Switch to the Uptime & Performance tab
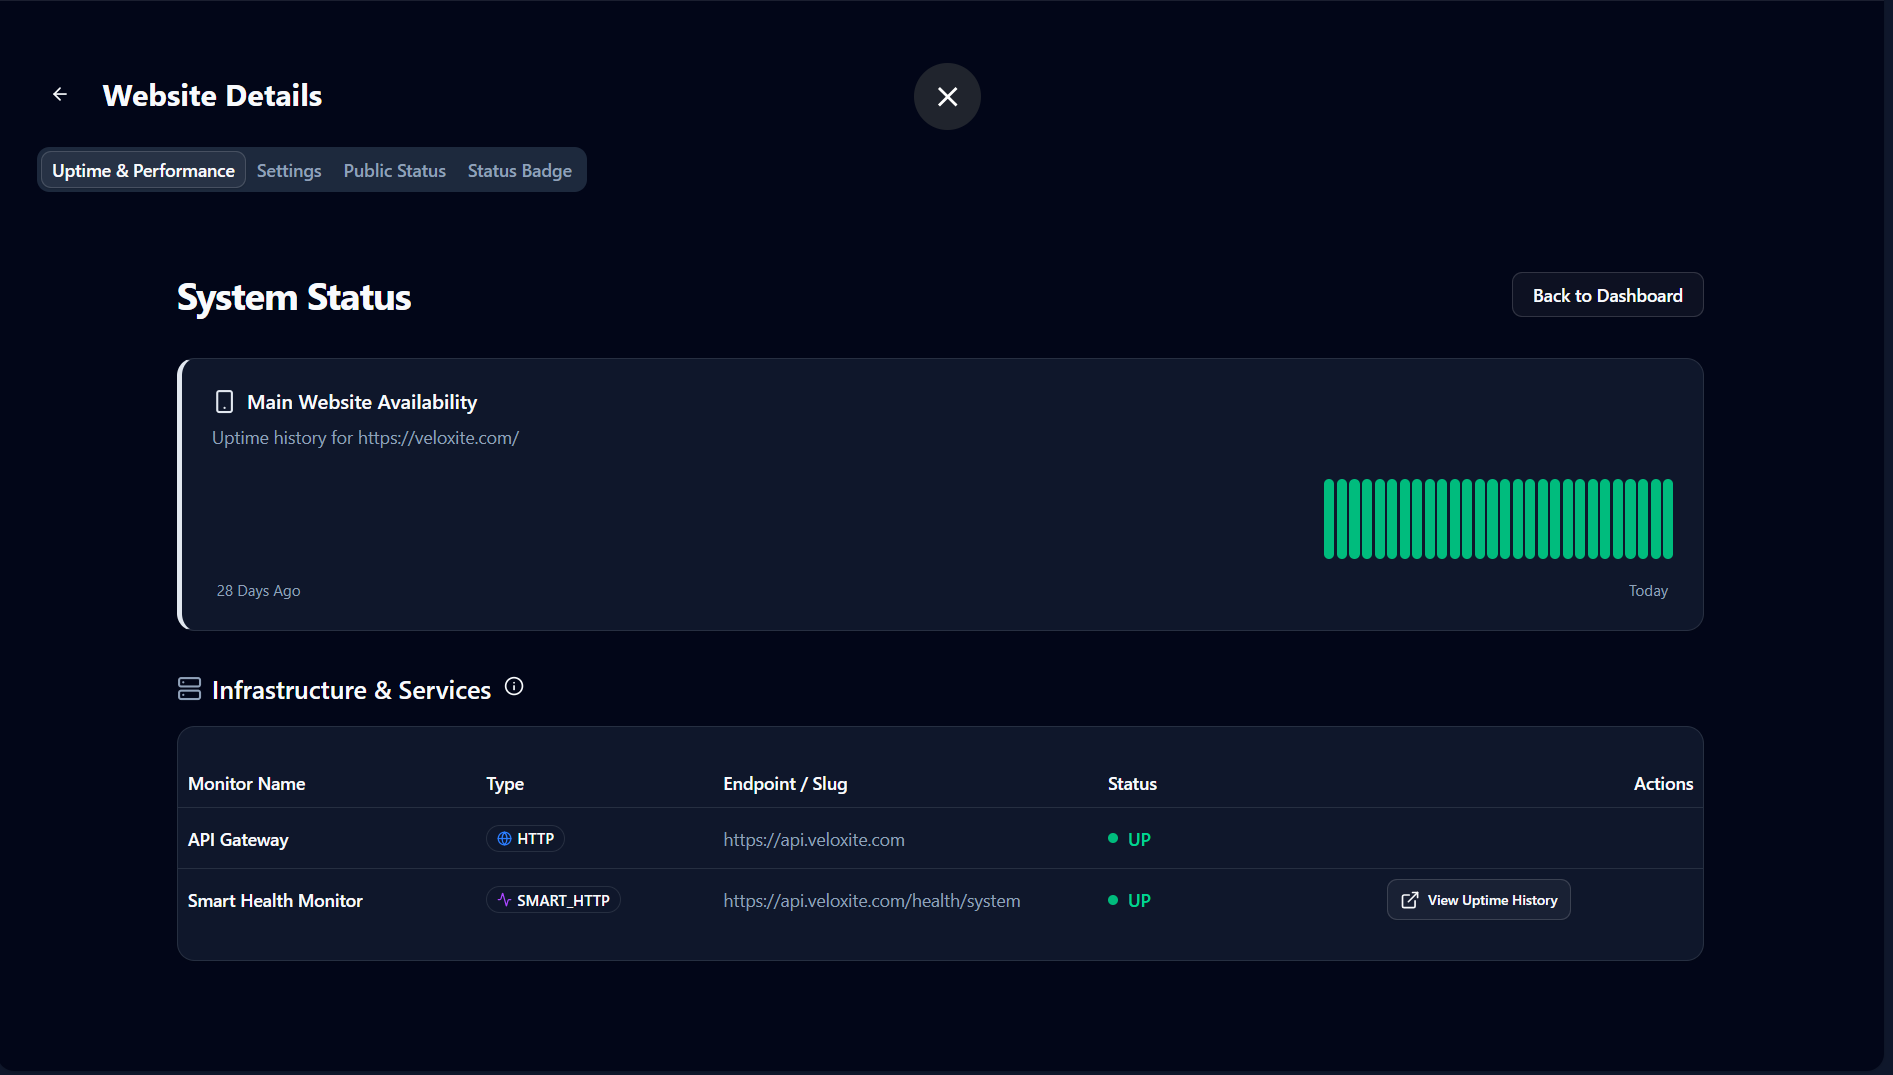The image size is (1893, 1075). tap(143, 170)
